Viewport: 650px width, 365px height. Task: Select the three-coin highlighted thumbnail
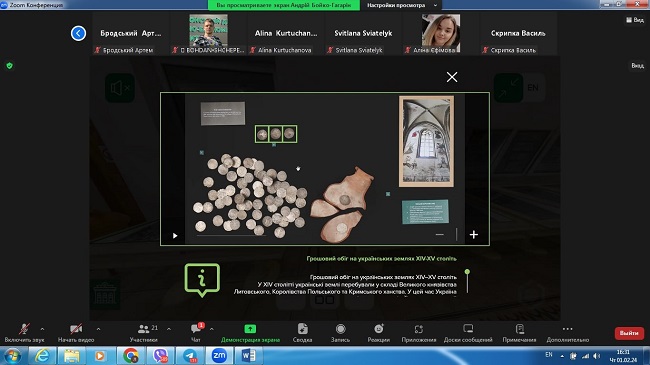point(276,134)
